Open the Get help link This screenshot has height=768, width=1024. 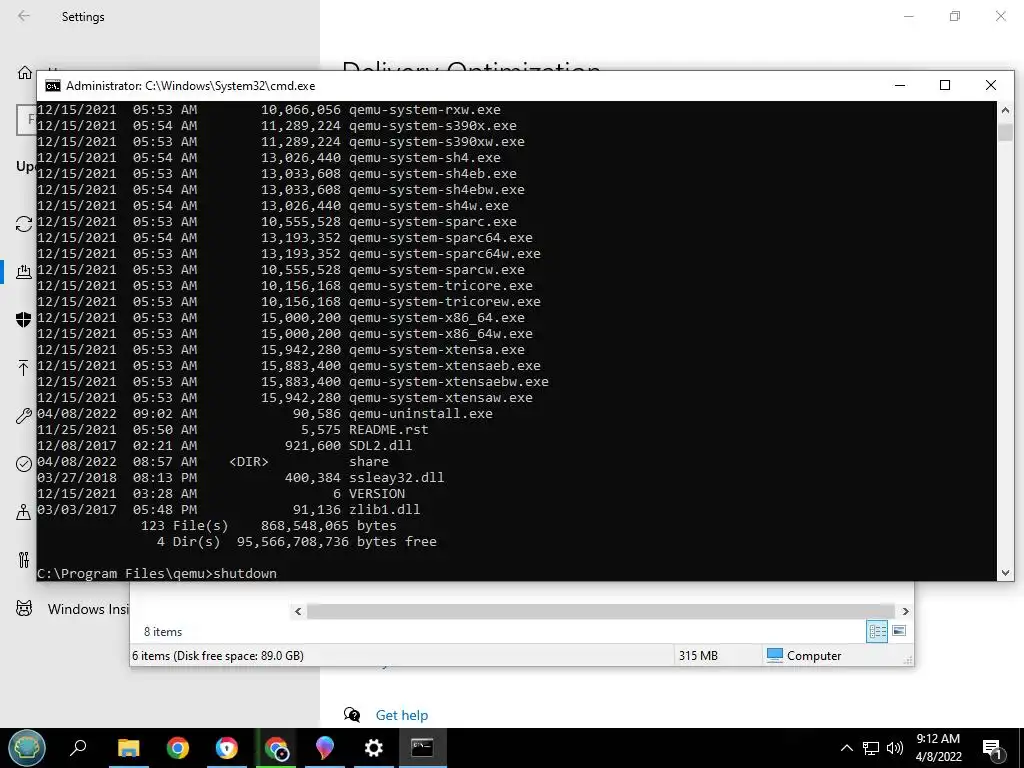[402, 715]
